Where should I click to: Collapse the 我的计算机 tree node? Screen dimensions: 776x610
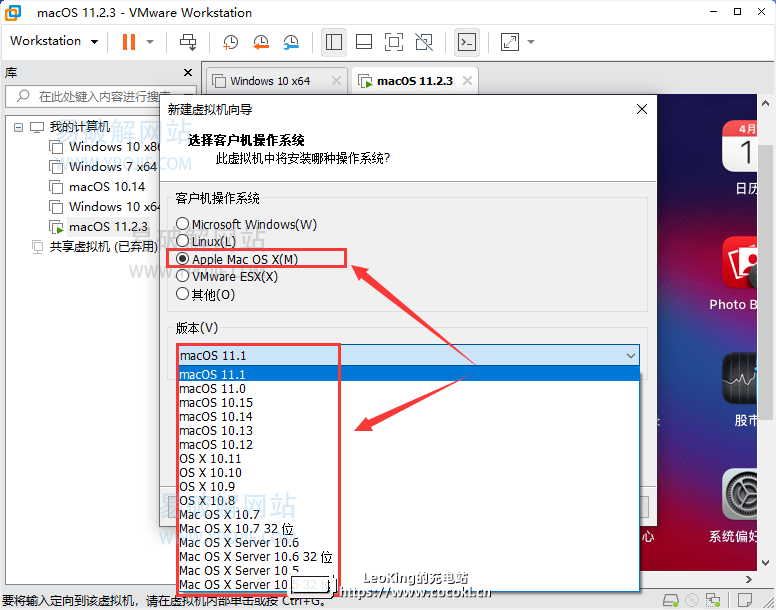click(18, 128)
